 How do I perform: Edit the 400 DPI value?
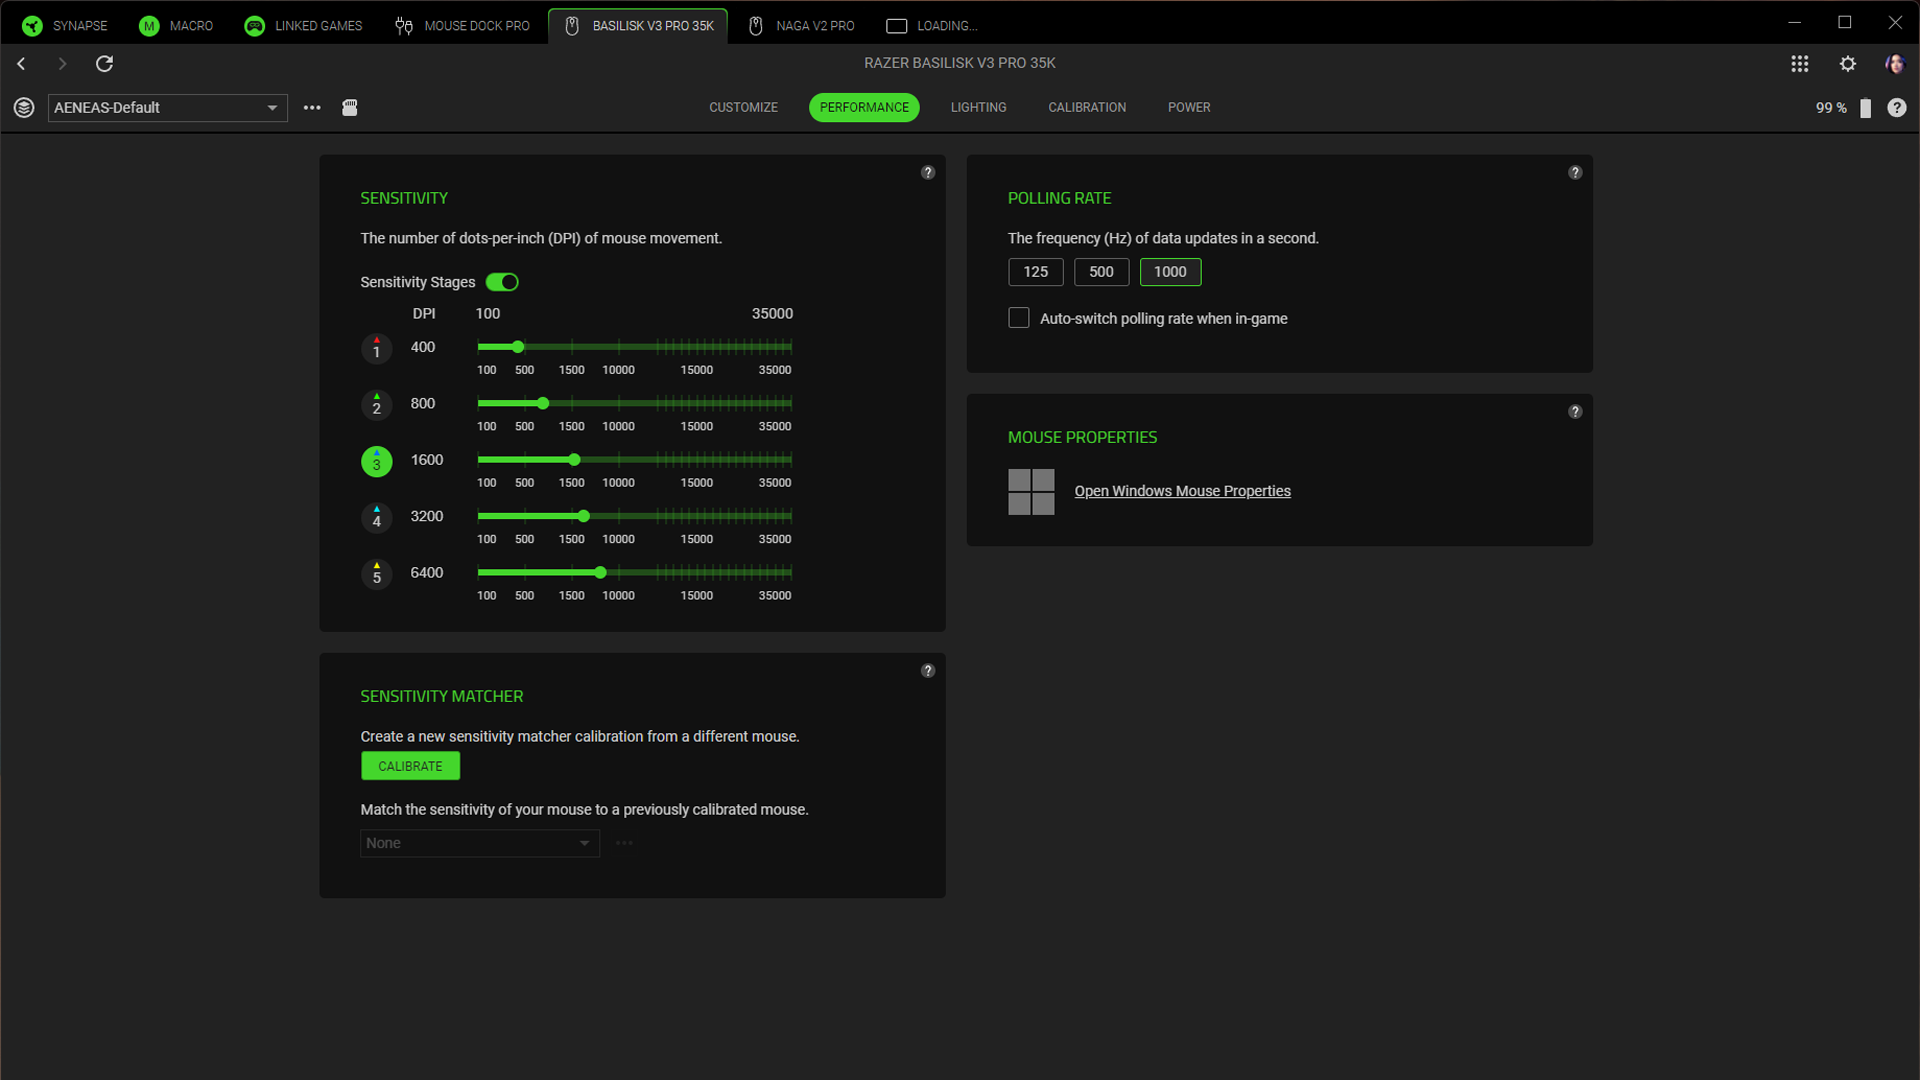coord(423,347)
